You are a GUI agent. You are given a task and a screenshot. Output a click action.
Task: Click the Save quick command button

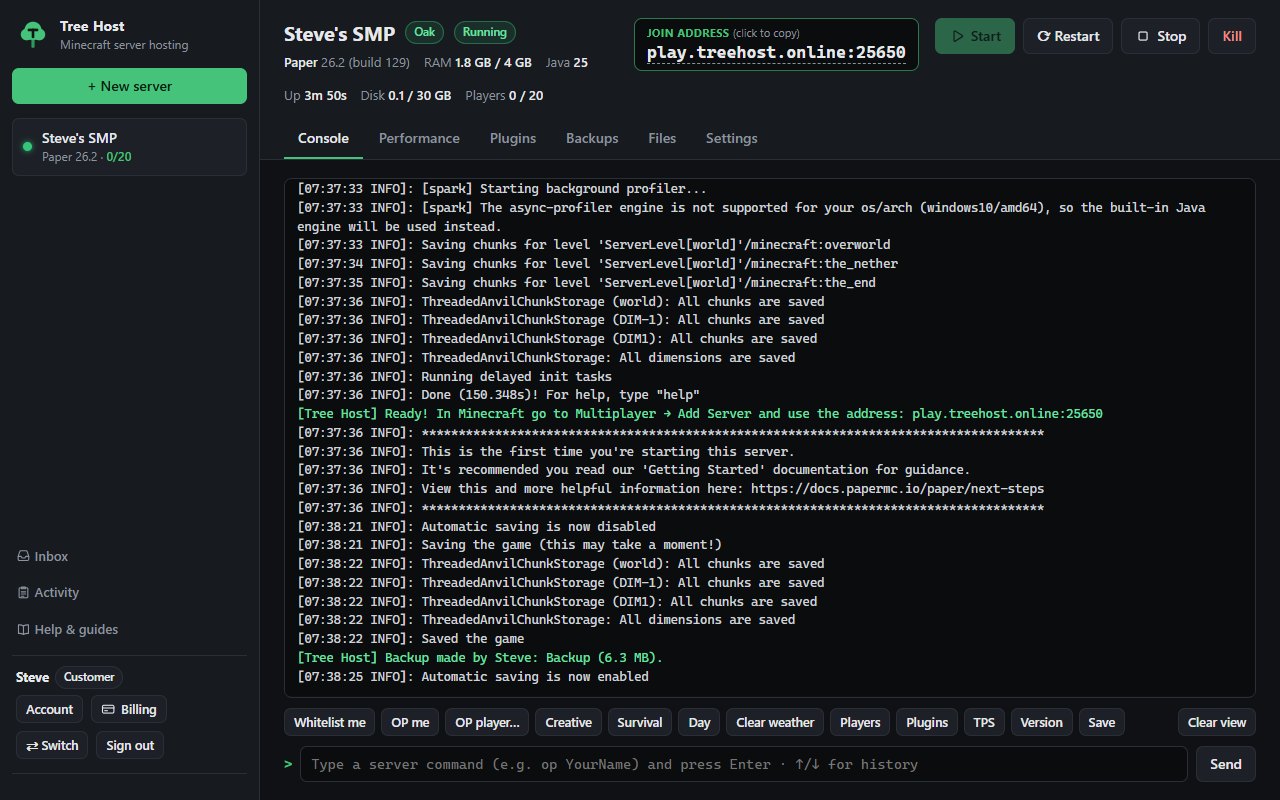[x=1101, y=722]
